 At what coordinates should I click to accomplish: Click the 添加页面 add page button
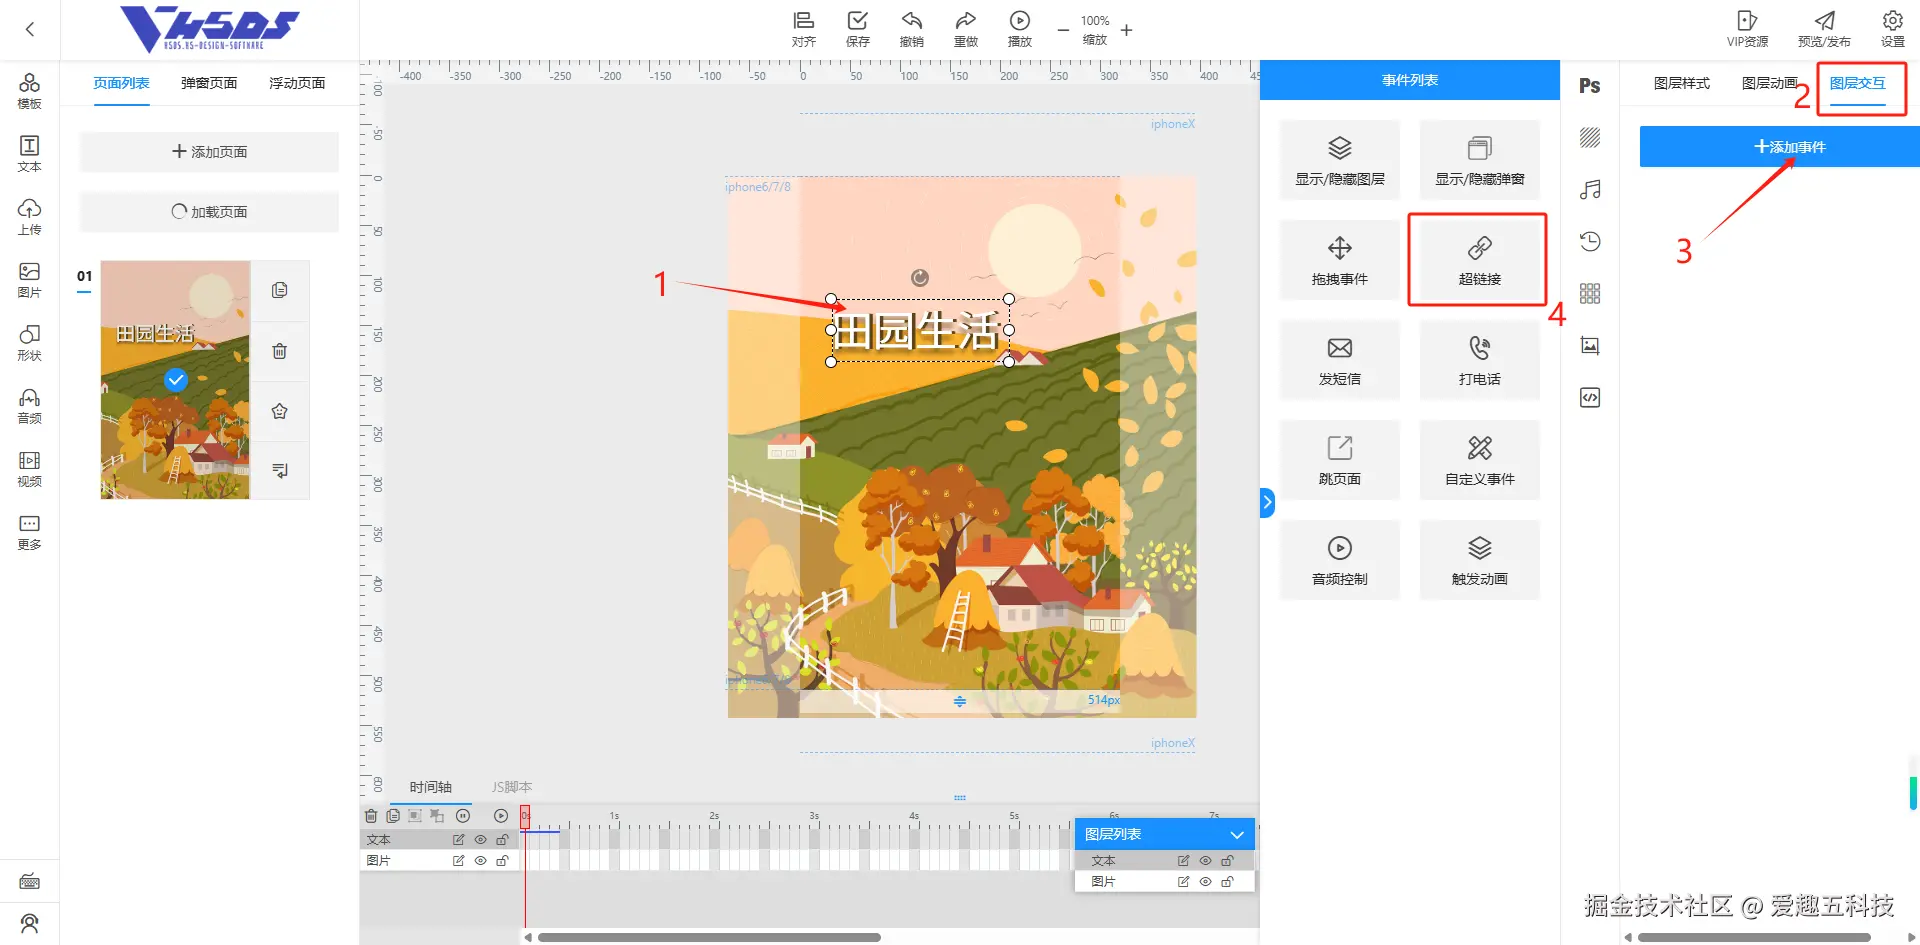tap(209, 152)
